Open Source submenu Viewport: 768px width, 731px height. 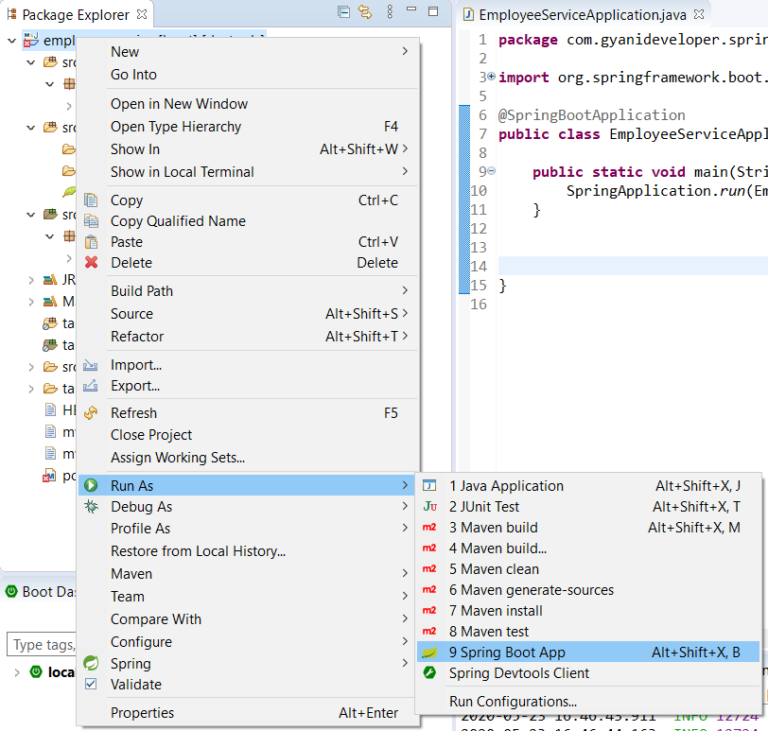click(x=249, y=314)
